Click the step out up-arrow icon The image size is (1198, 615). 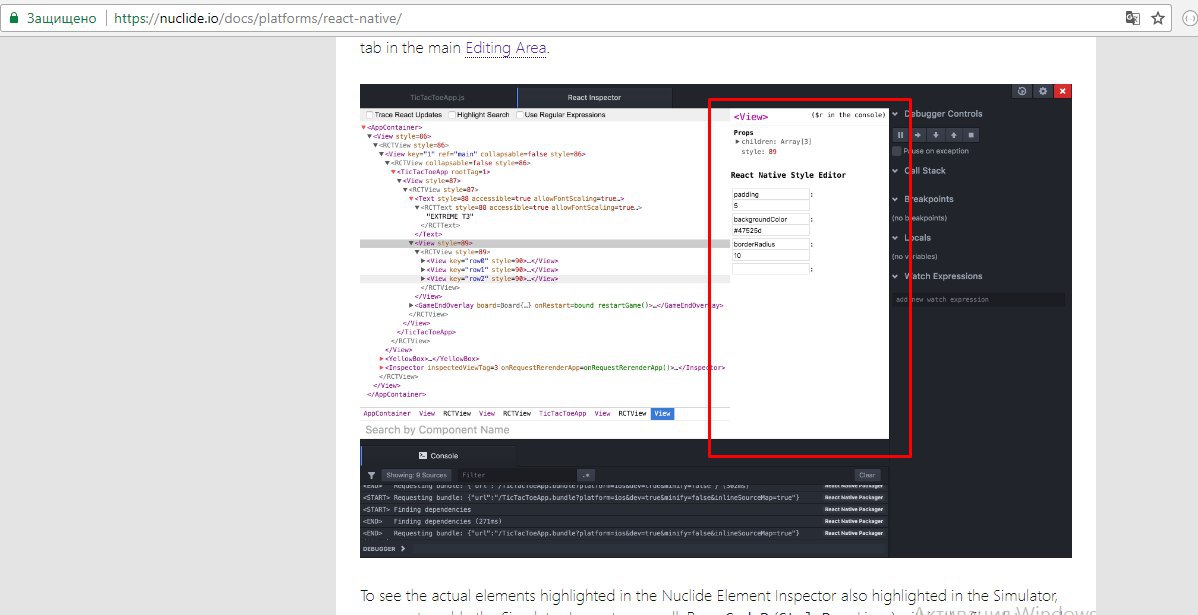954,135
